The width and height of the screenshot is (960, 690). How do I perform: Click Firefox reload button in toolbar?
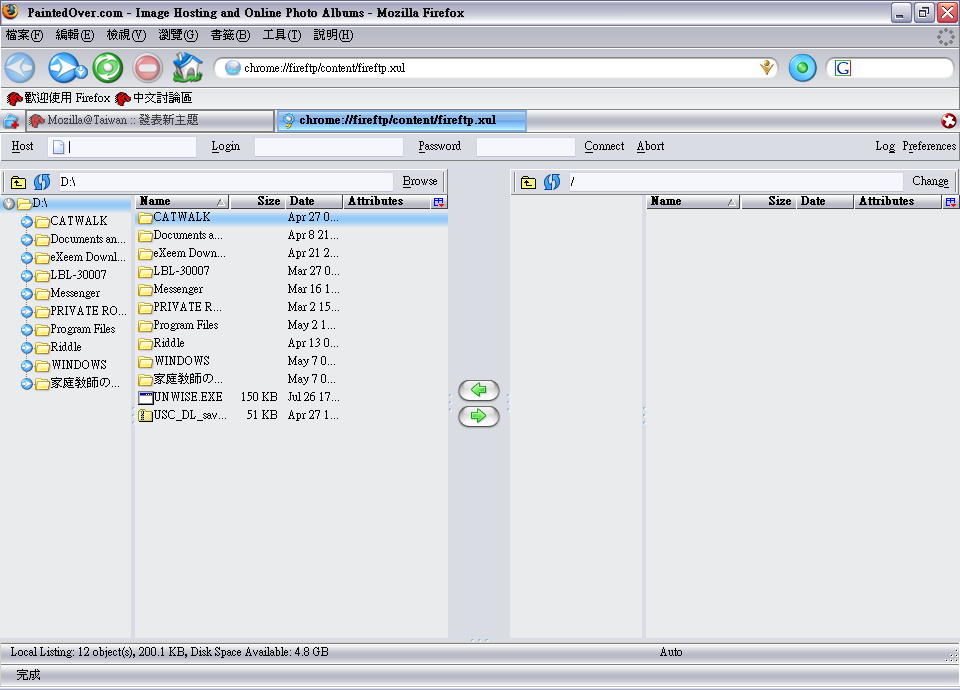(x=107, y=68)
